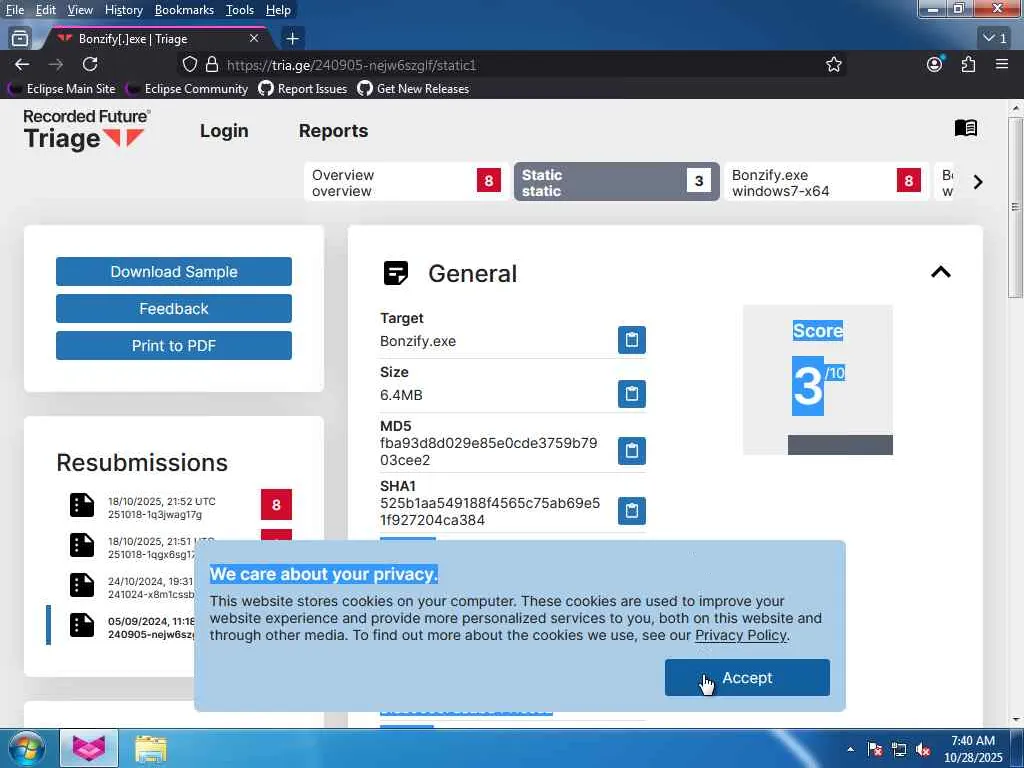Open the Privacy Policy link
This screenshot has height=768, width=1024.
pos(741,635)
